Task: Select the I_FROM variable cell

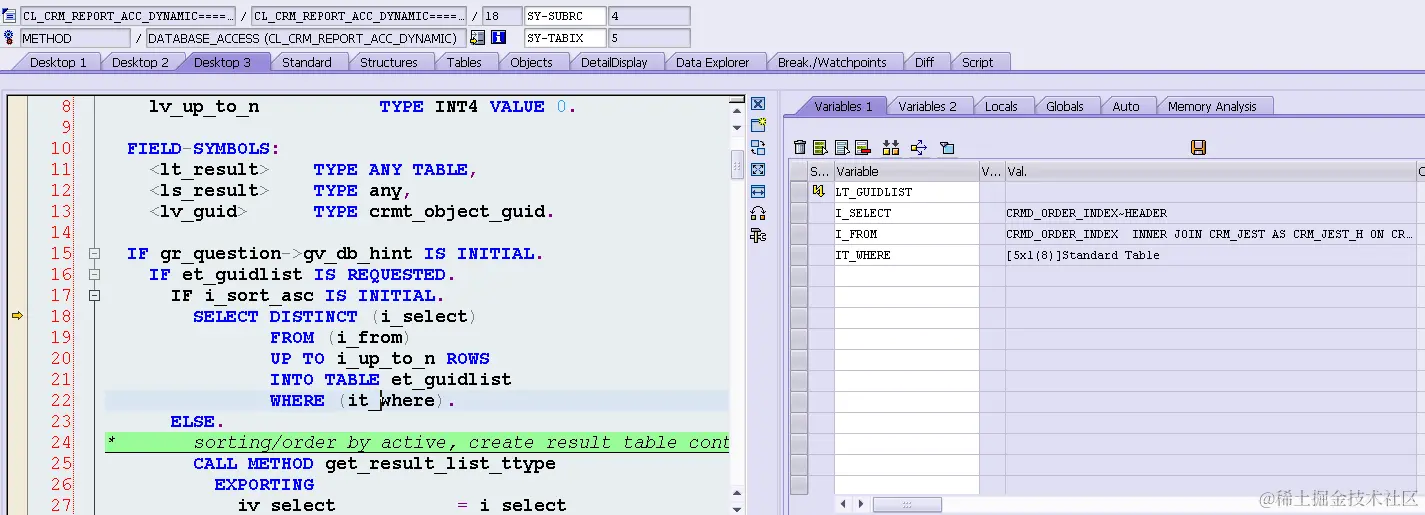Action: coord(906,234)
